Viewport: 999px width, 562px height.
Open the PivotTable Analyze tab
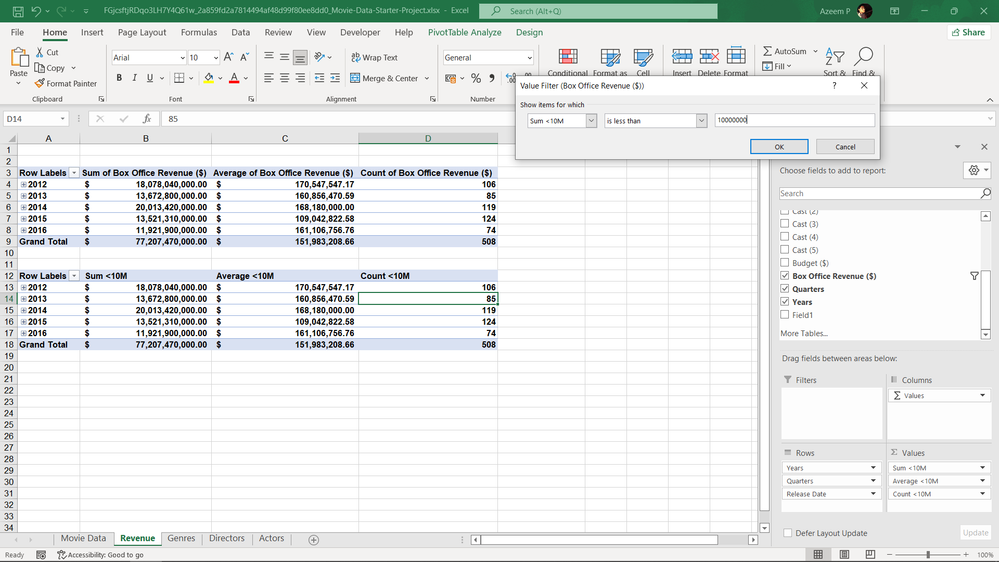pos(464,32)
